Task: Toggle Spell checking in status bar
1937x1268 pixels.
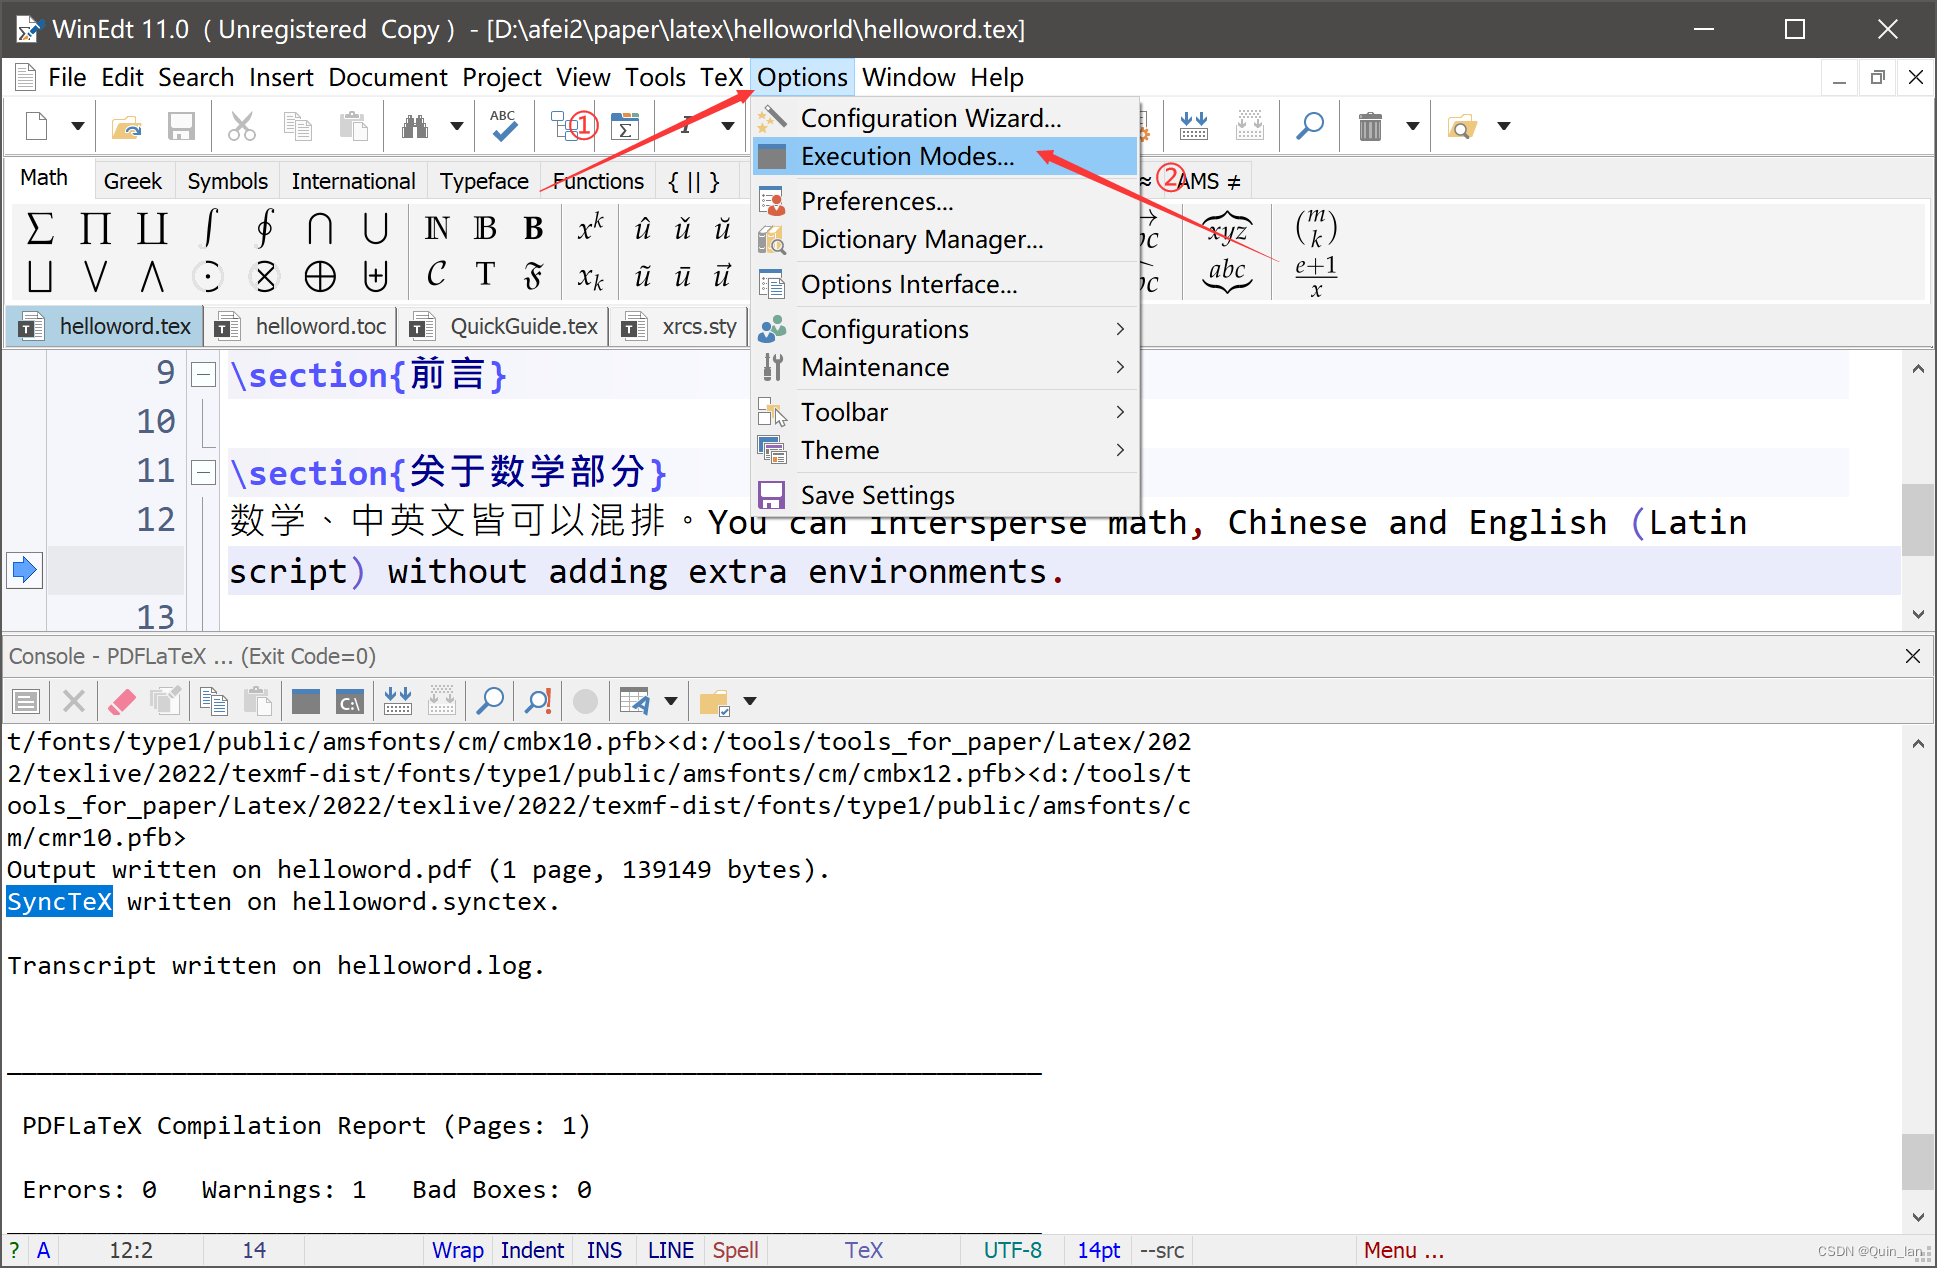Action: (x=735, y=1250)
